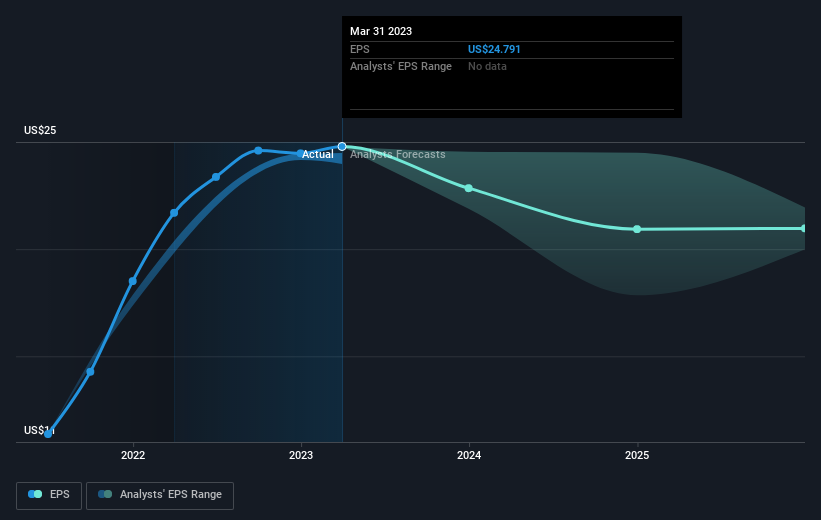Click the EPS legend color swatch
The height and width of the screenshot is (520, 821).
[x=35, y=494]
